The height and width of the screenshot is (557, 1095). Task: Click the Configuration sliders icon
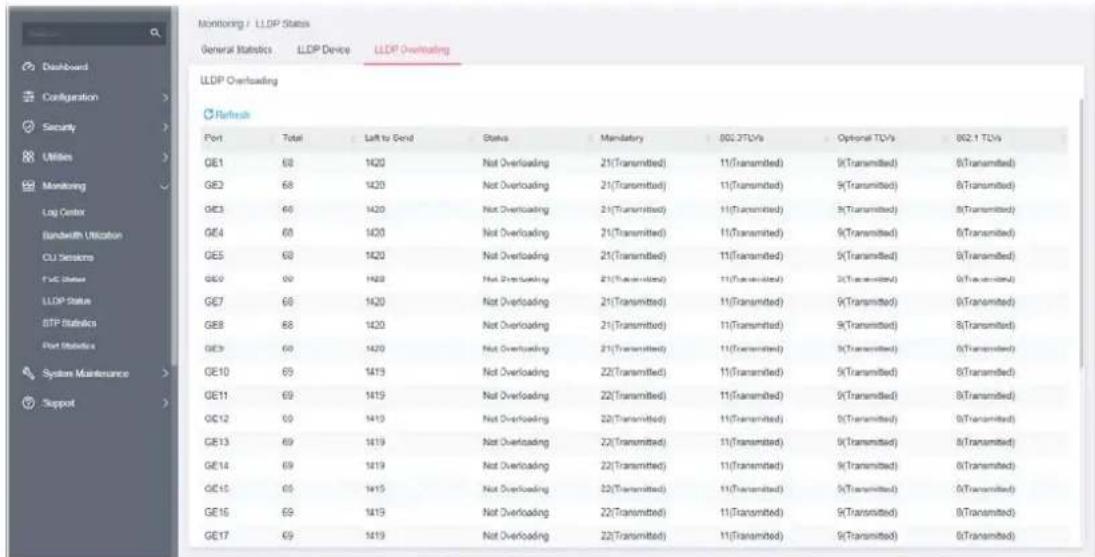(31, 97)
